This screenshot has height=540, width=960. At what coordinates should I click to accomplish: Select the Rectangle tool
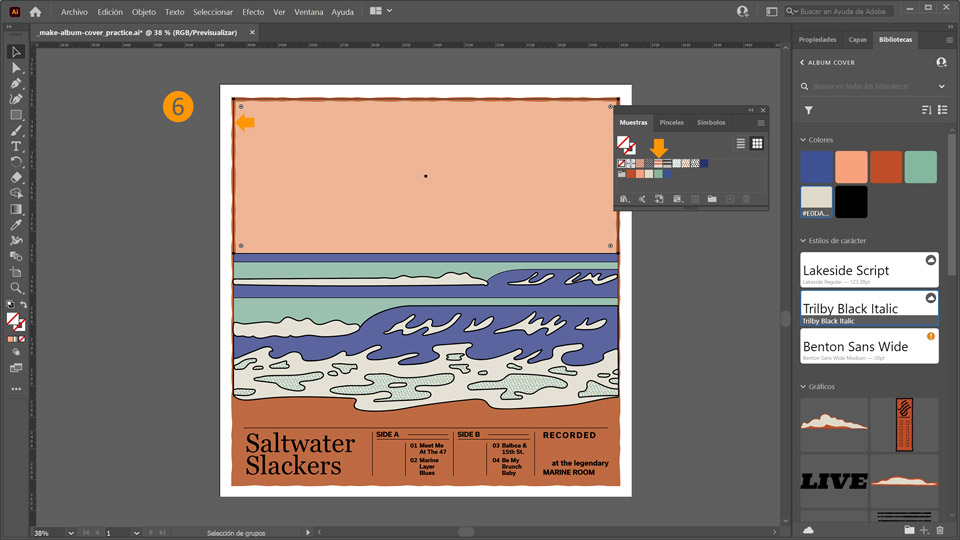(x=16, y=115)
